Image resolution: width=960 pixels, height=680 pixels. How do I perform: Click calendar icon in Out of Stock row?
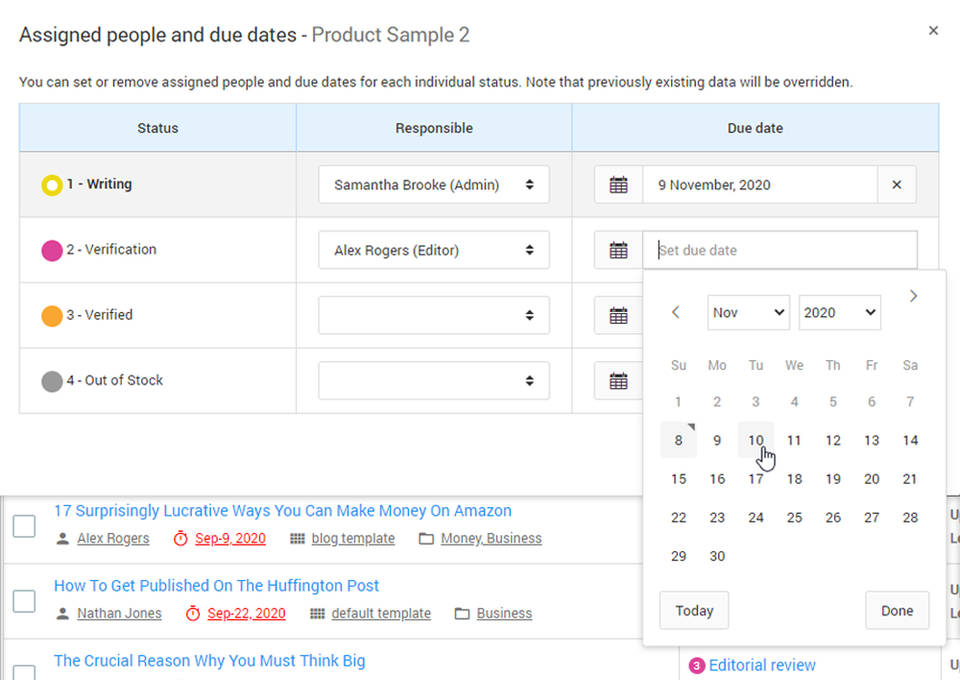pyautogui.click(x=618, y=381)
